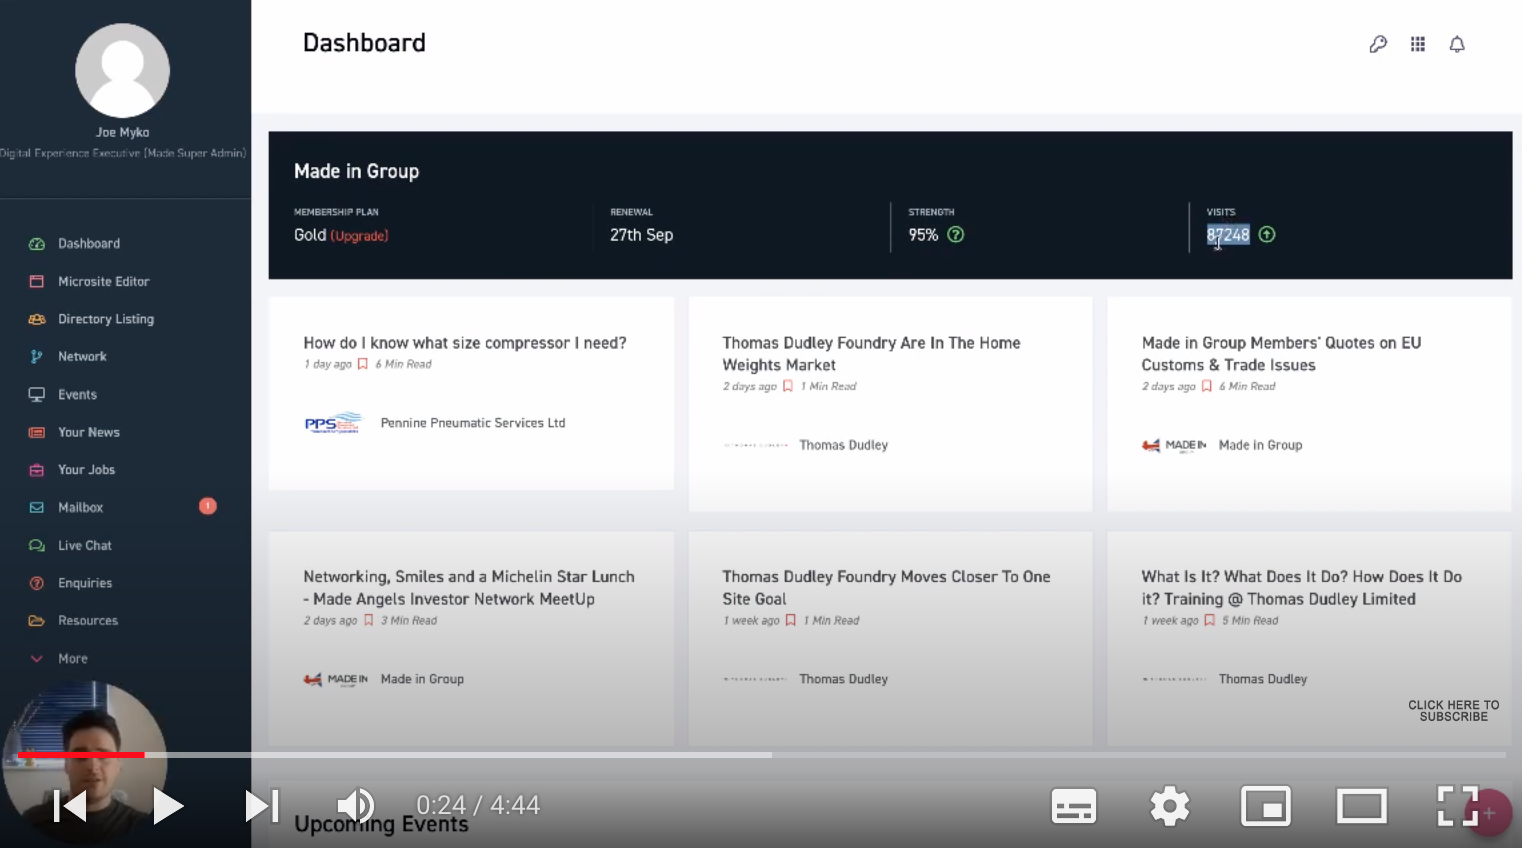Screen dimensions: 1522x848
Task: Click the Mailbox unread badge
Action: [x=208, y=506]
